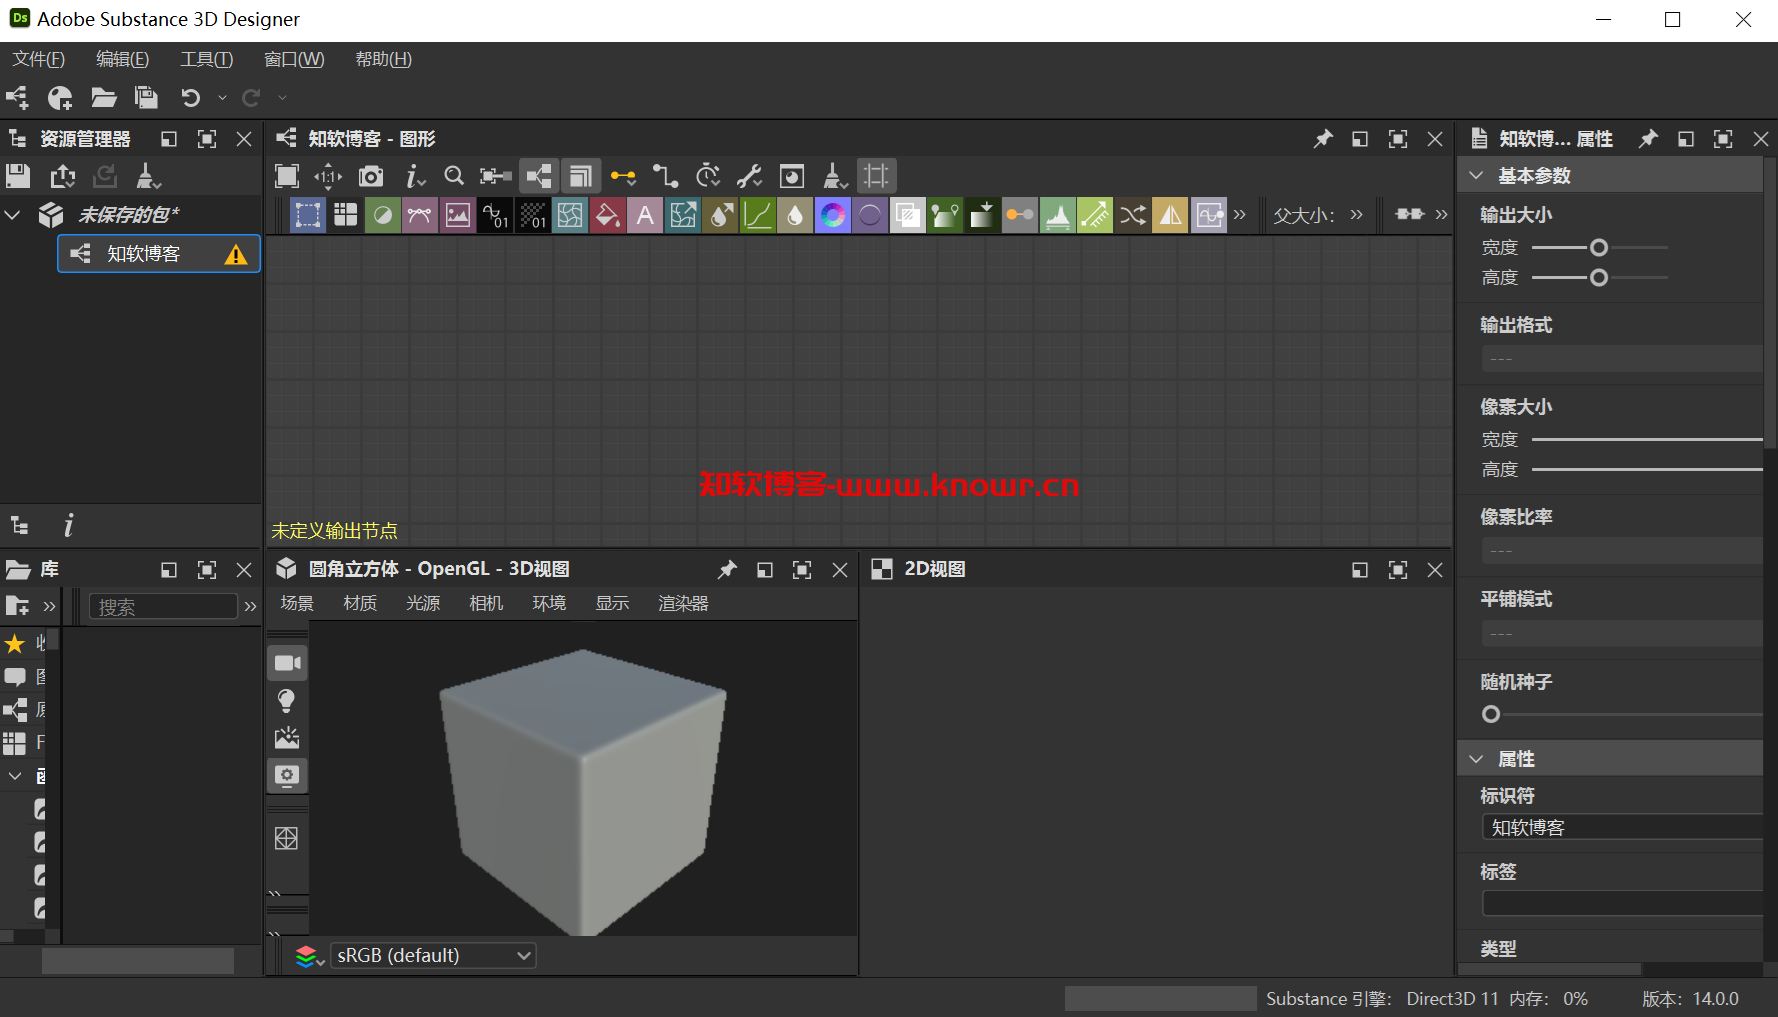Open the 帮助 menu
Viewport: 1778px width, 1017px height.
click(383, 59)
